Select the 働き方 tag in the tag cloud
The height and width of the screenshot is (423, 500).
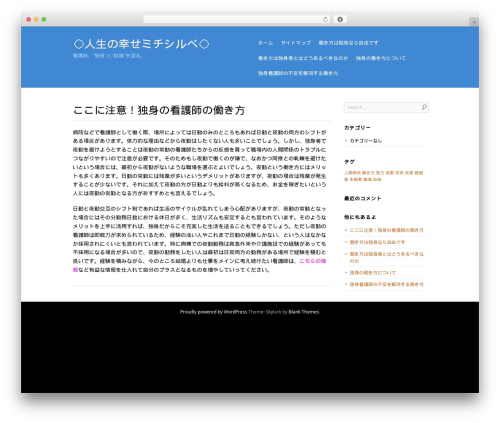[x=368, y=173]
